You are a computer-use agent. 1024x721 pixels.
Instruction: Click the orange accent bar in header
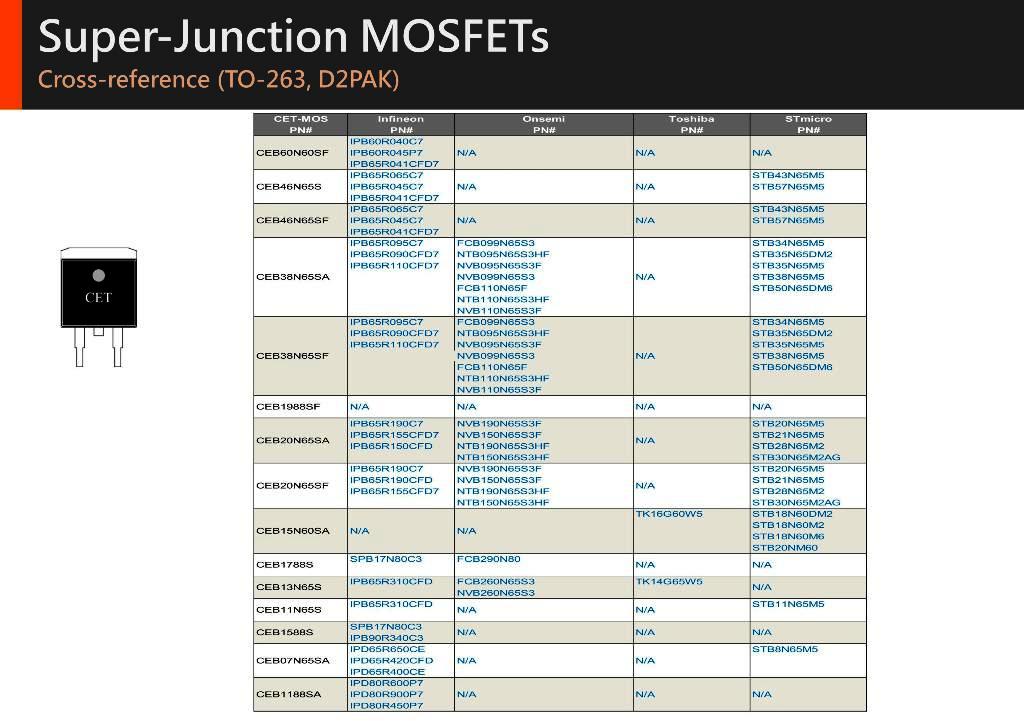10,54
